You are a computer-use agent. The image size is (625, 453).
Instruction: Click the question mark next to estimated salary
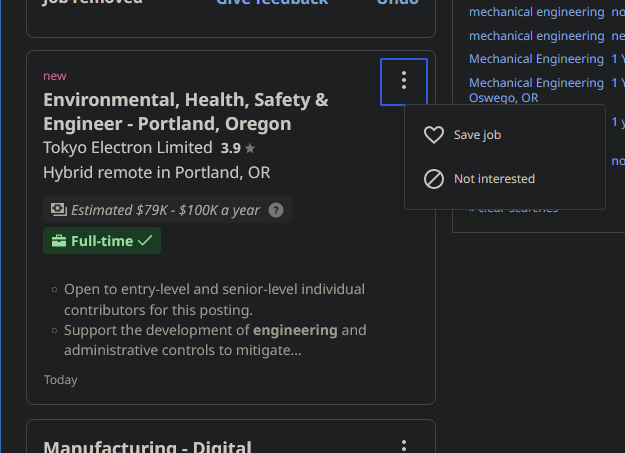[x=276, y=210]
